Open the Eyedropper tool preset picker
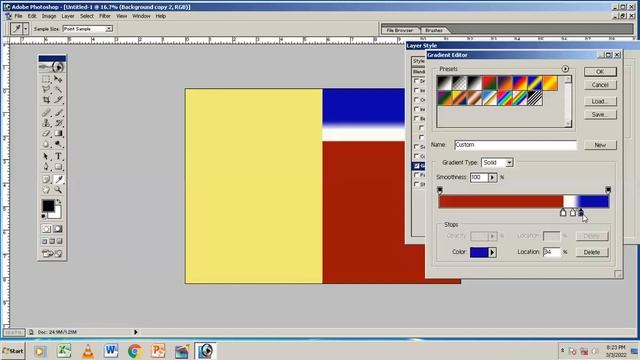This screenshot has width=640, height=360. [26, 29]
